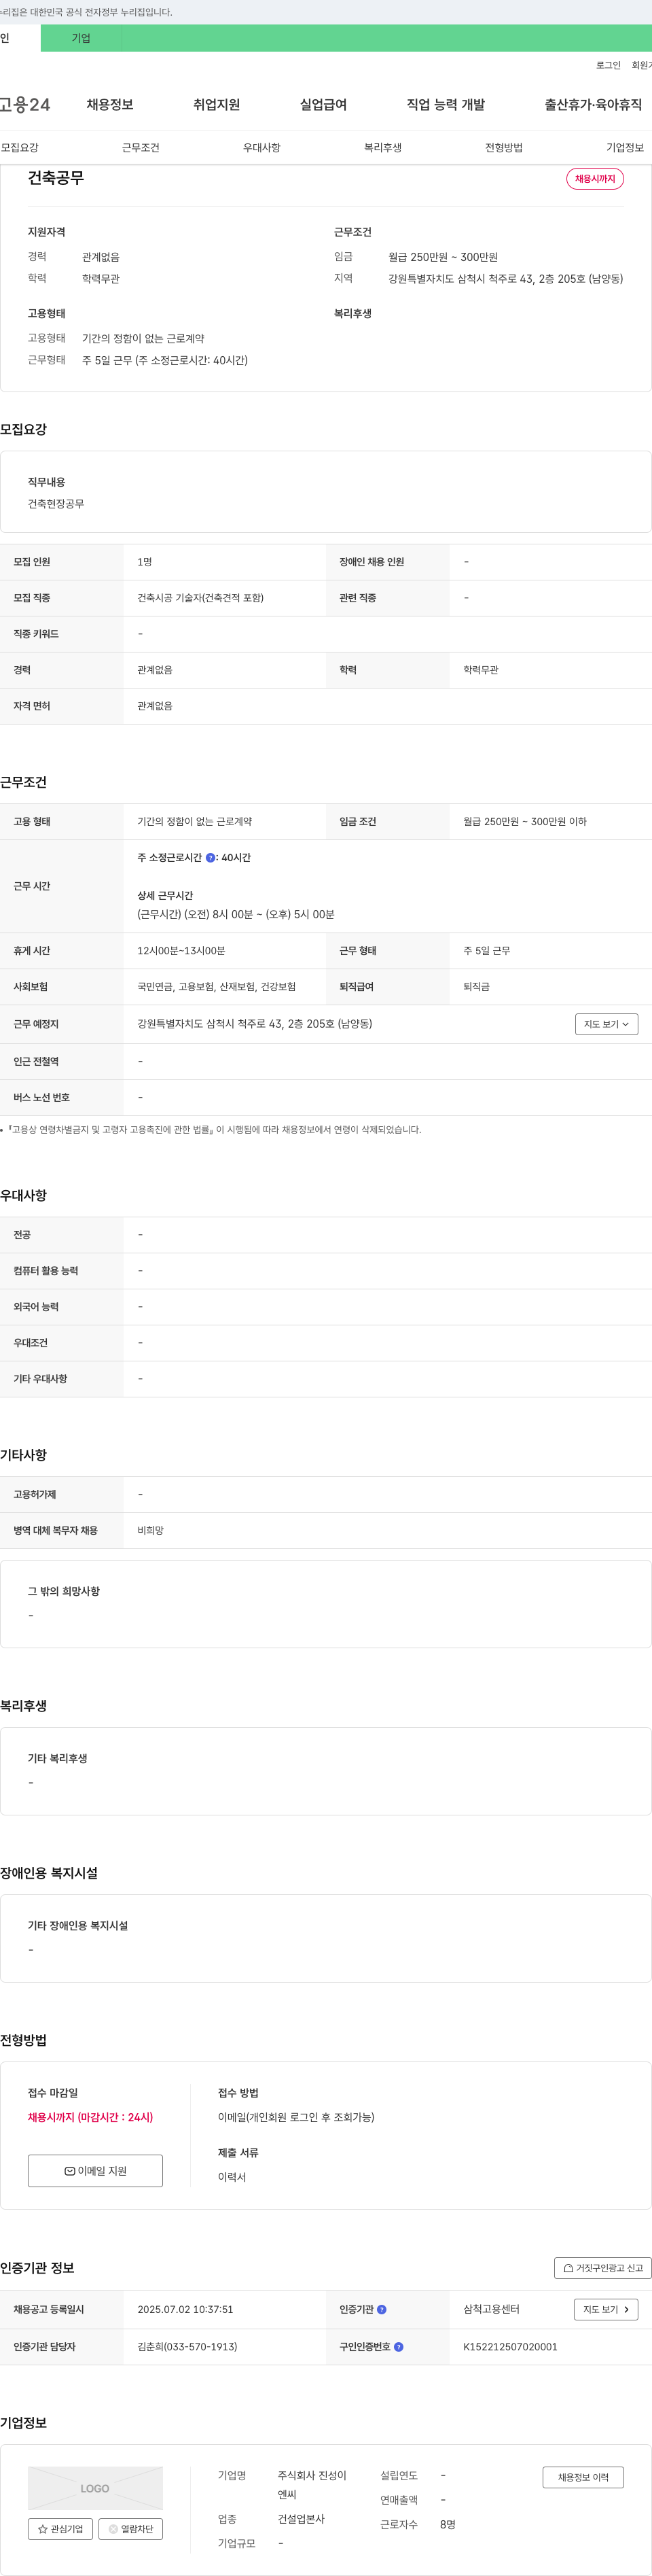652x2576 pixels.
Task: Click the 구인인증번호 help icon
Action: point(398,2347)
